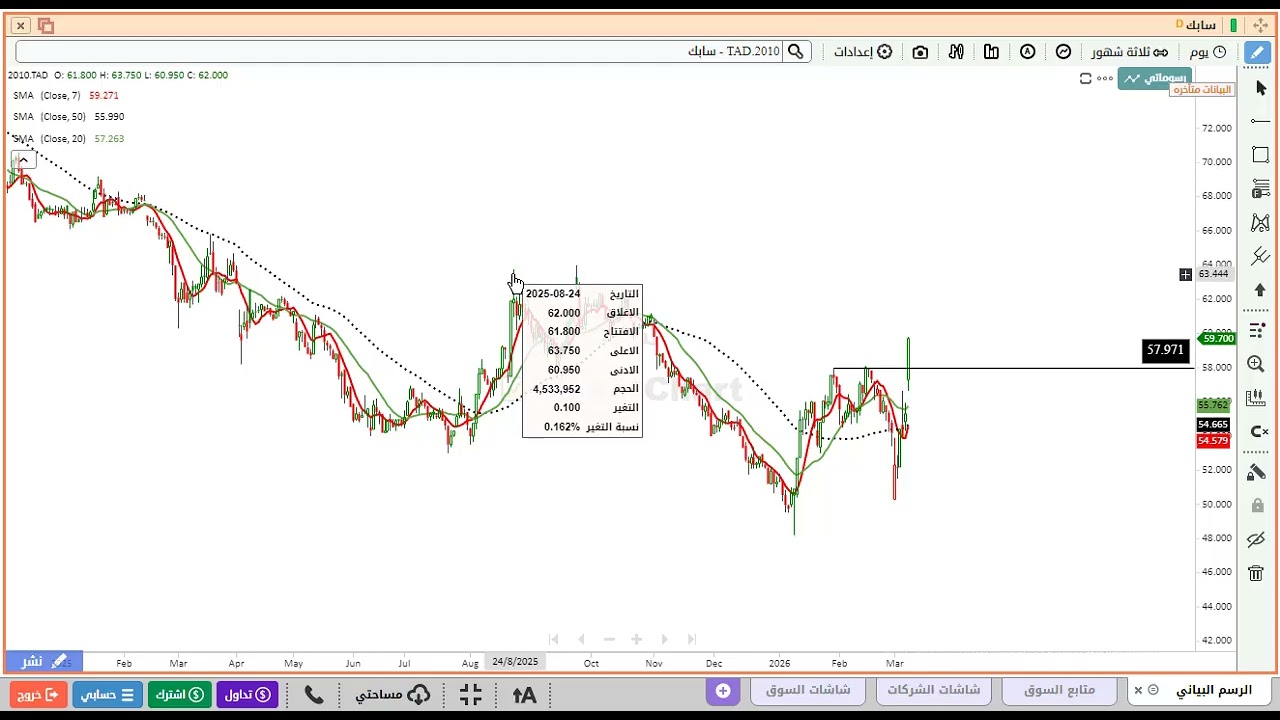Toggle lock all drawings padlock

point(1257,506)
